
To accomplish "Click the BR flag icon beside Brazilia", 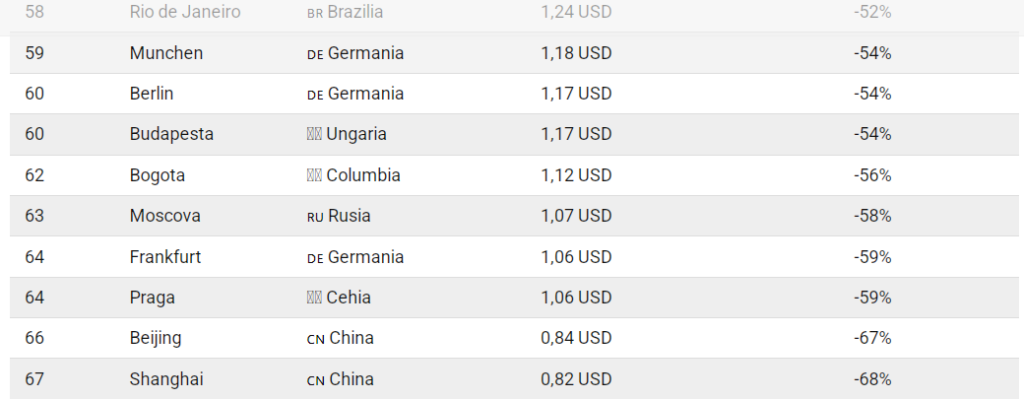I will pos(314,13).
